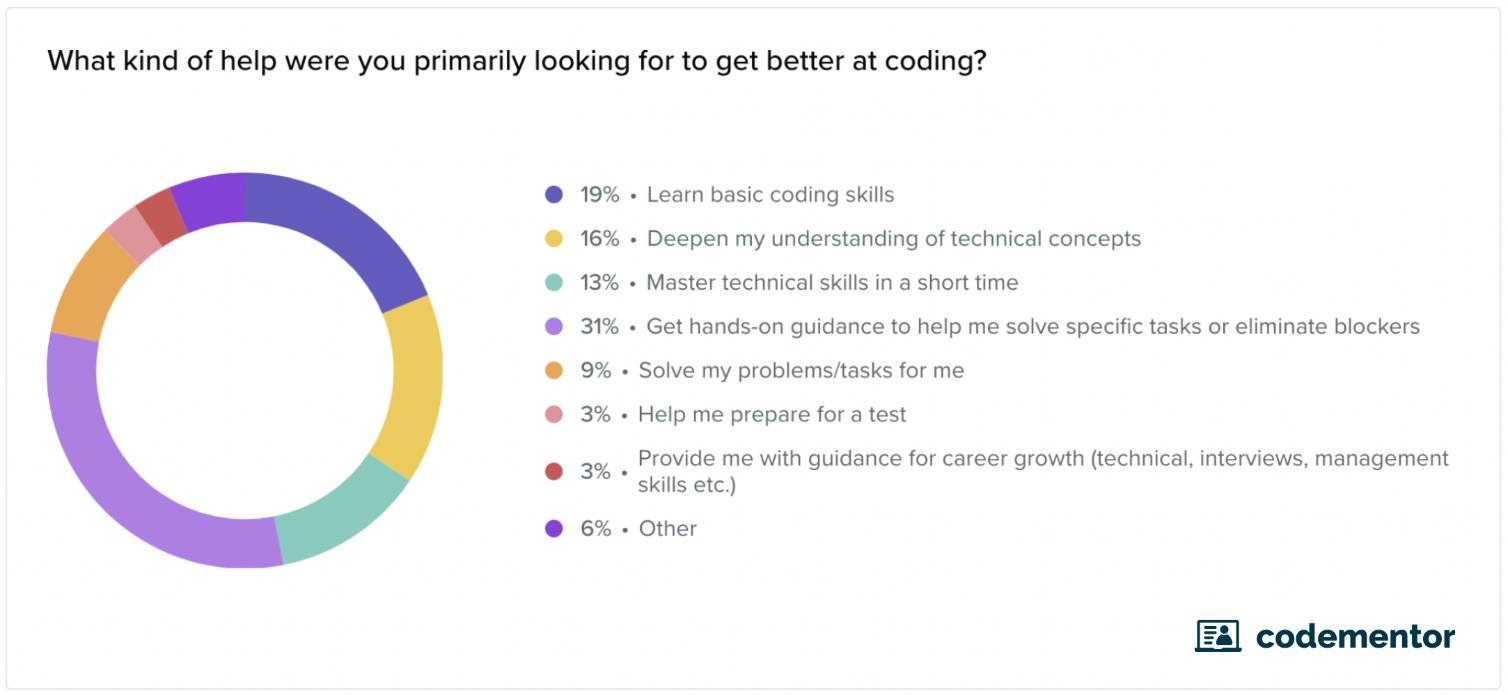This screenshot has width=1508, height=695.
Task: Select the teal legend dot for mastering skills
Action: point(554,283)
